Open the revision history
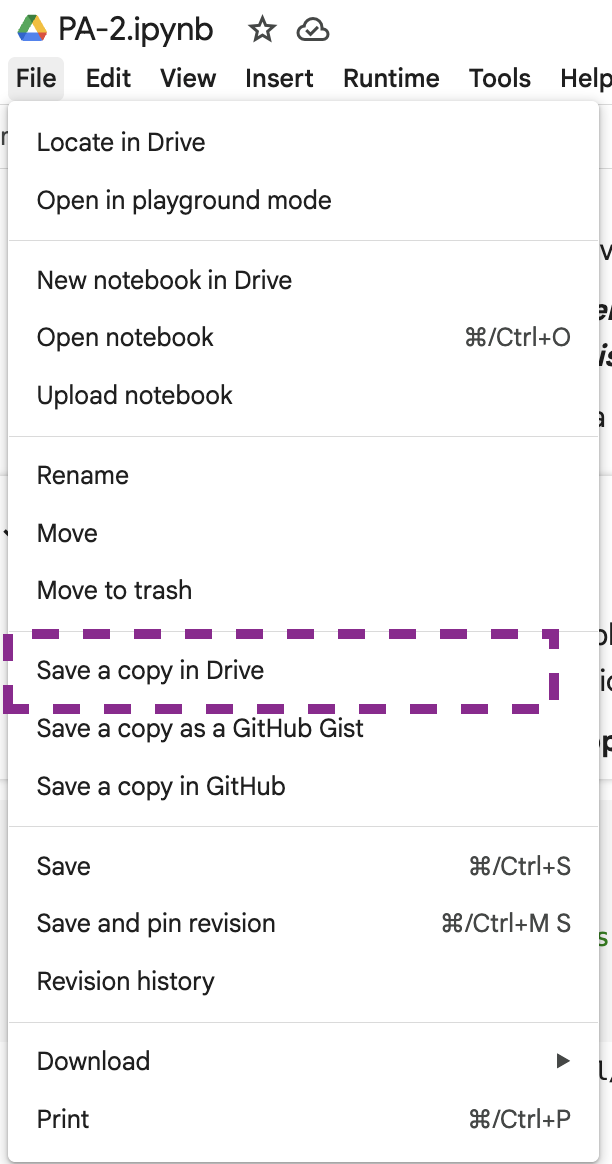This screenshot has width=612, height=1164. 125,981
